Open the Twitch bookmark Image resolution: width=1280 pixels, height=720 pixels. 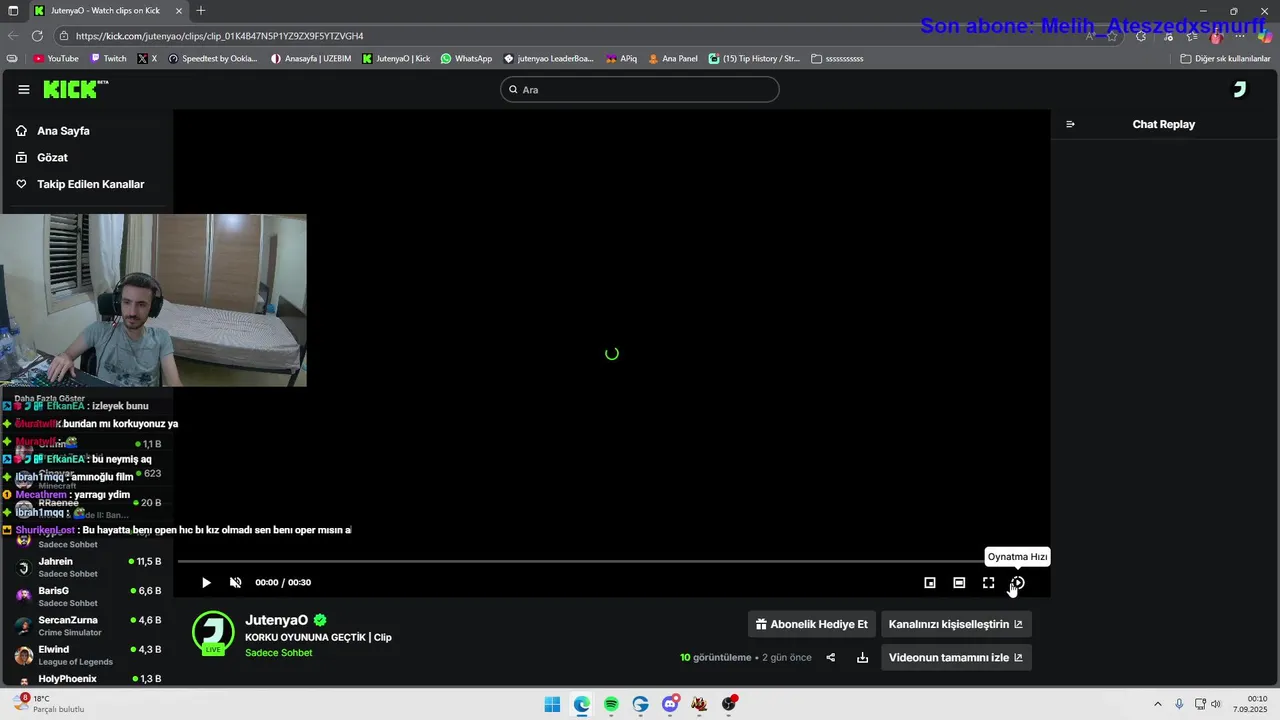coord(109,59)
